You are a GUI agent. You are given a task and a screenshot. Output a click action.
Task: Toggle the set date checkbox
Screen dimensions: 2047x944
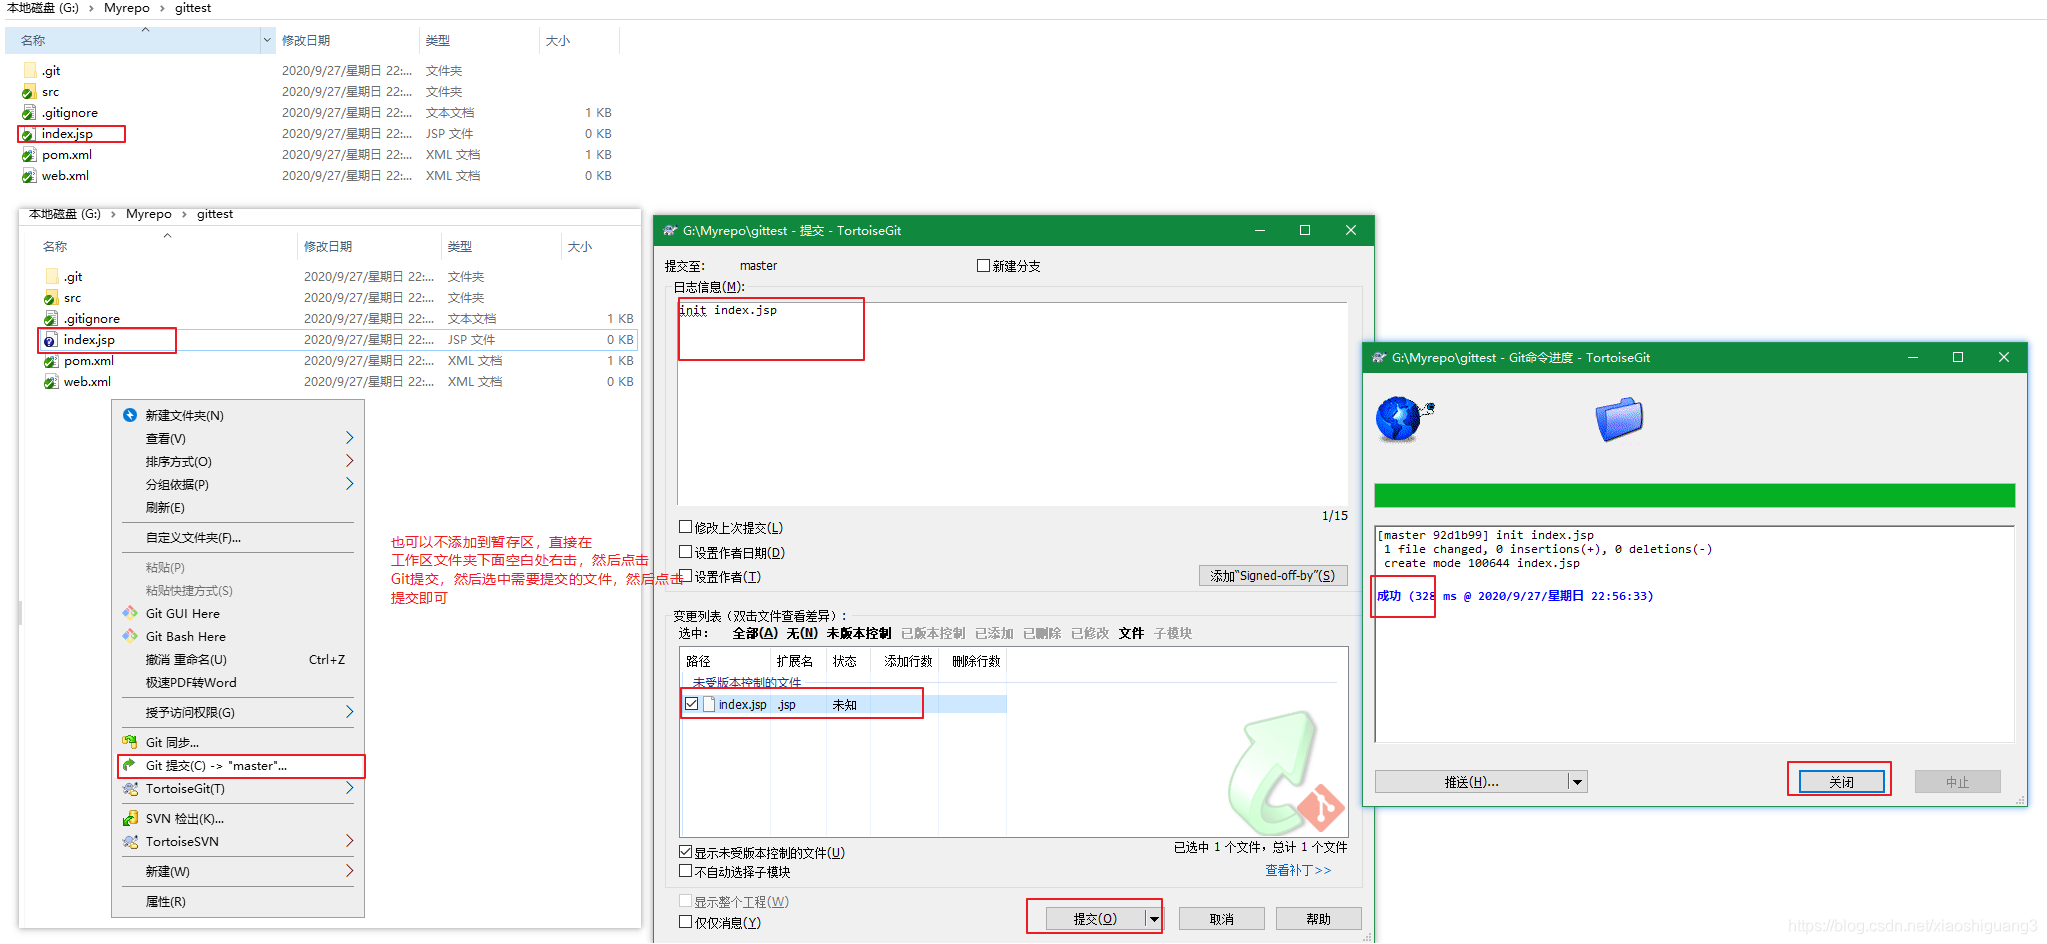point(685,552)
